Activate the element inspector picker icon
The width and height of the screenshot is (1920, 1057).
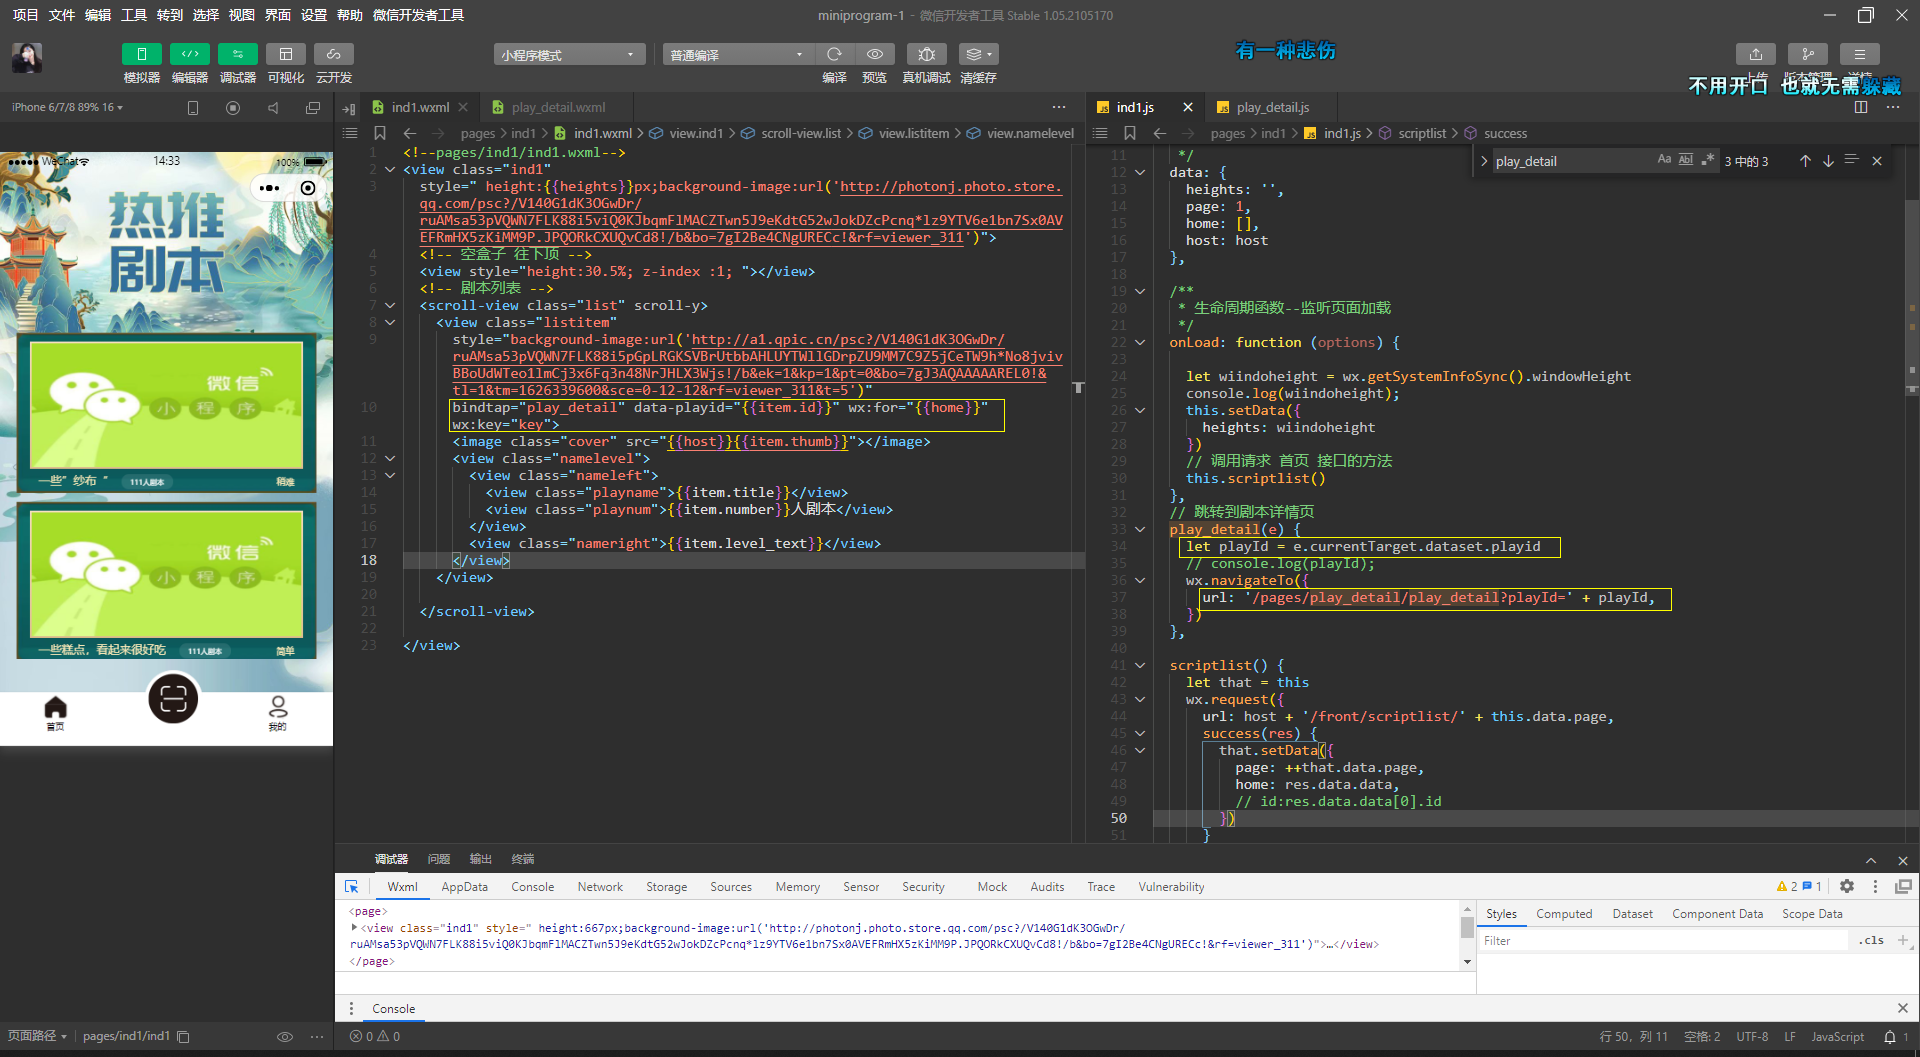click(352, 887)
